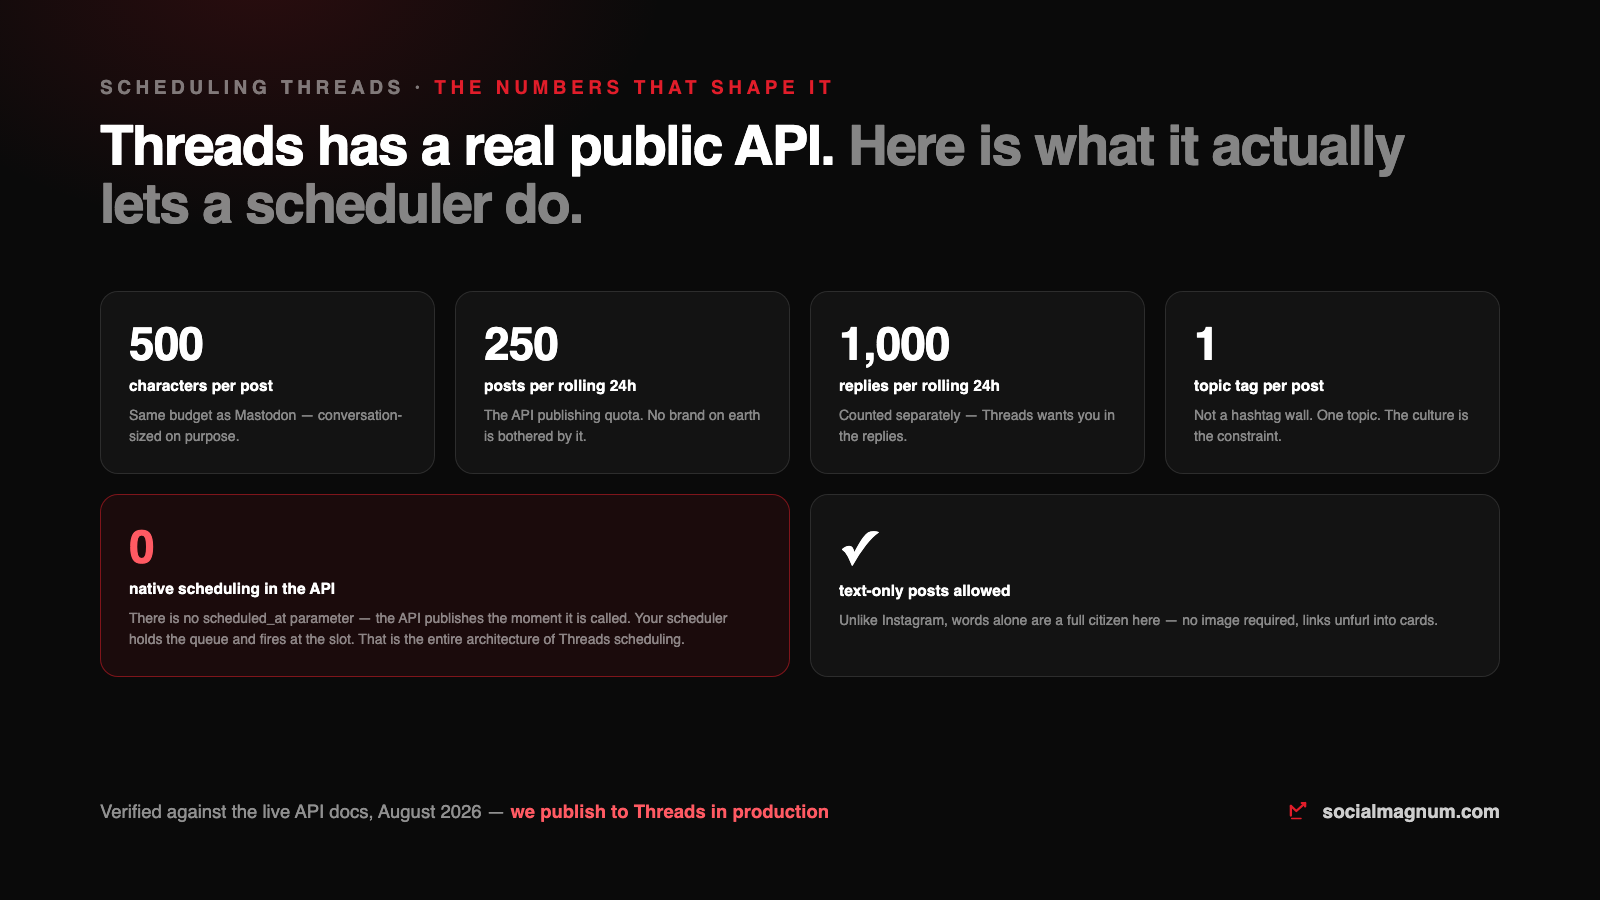Click 'replies per rolling 24h' label
Screen dimensions: 1600x900
919,386
